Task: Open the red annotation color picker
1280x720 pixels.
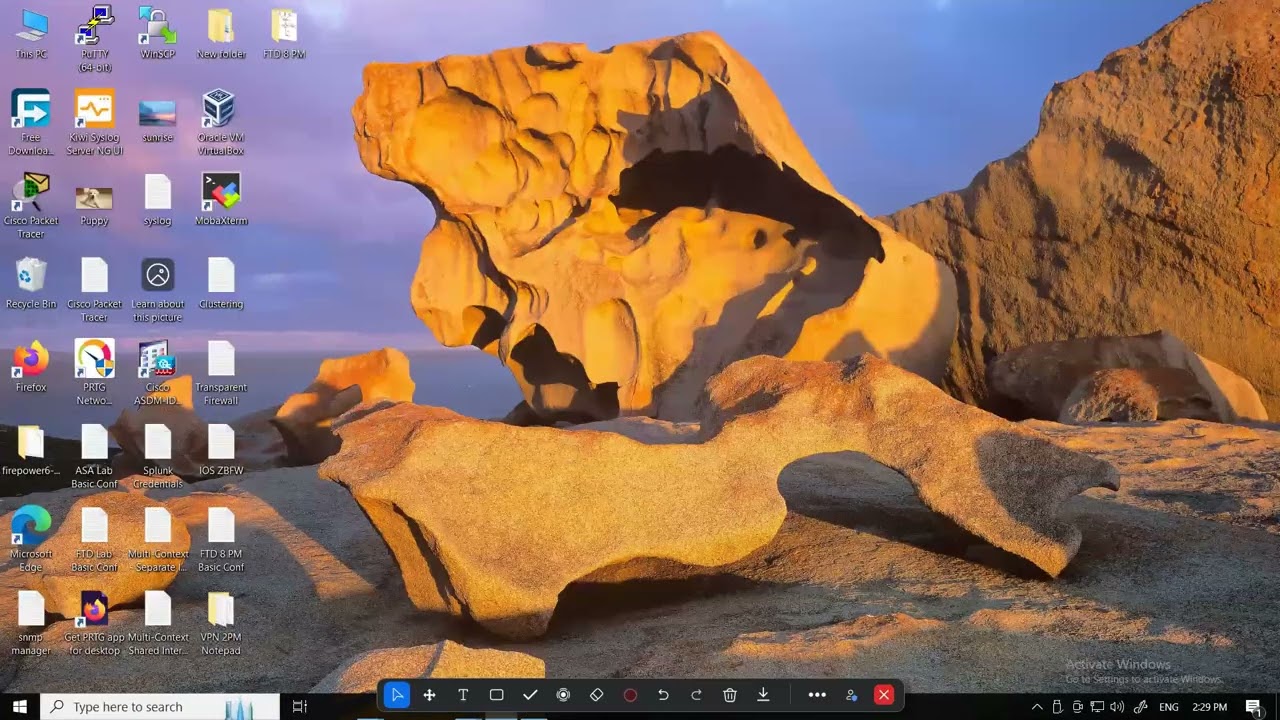Action: [x=630, y=695]
